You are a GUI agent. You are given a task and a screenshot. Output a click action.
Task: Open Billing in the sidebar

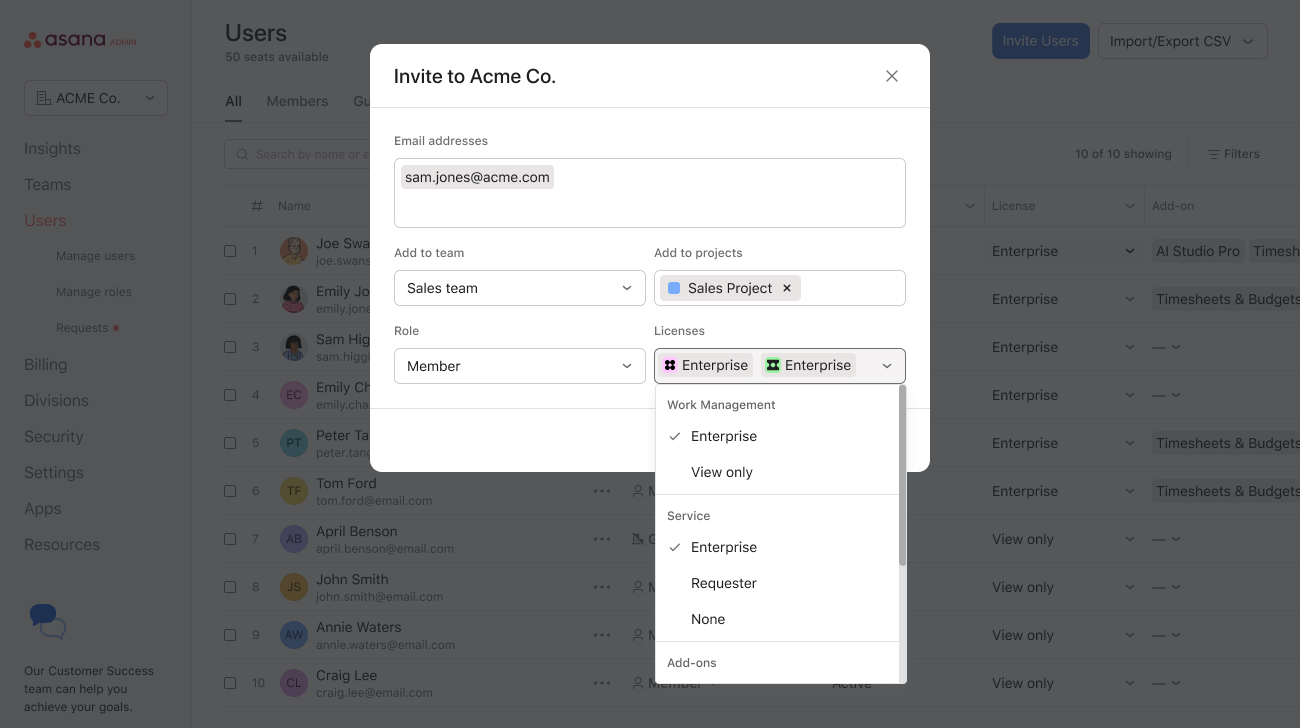point(46,364)
